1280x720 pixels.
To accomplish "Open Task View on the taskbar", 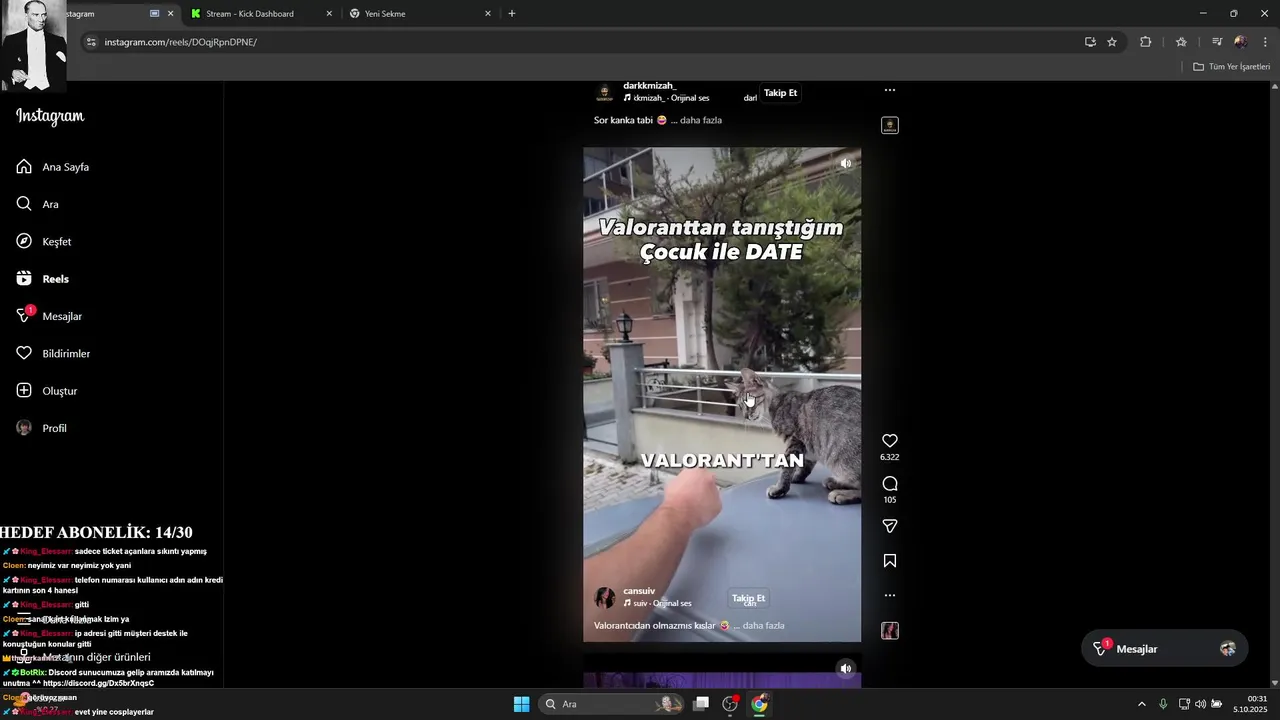I will coord(702,704).
